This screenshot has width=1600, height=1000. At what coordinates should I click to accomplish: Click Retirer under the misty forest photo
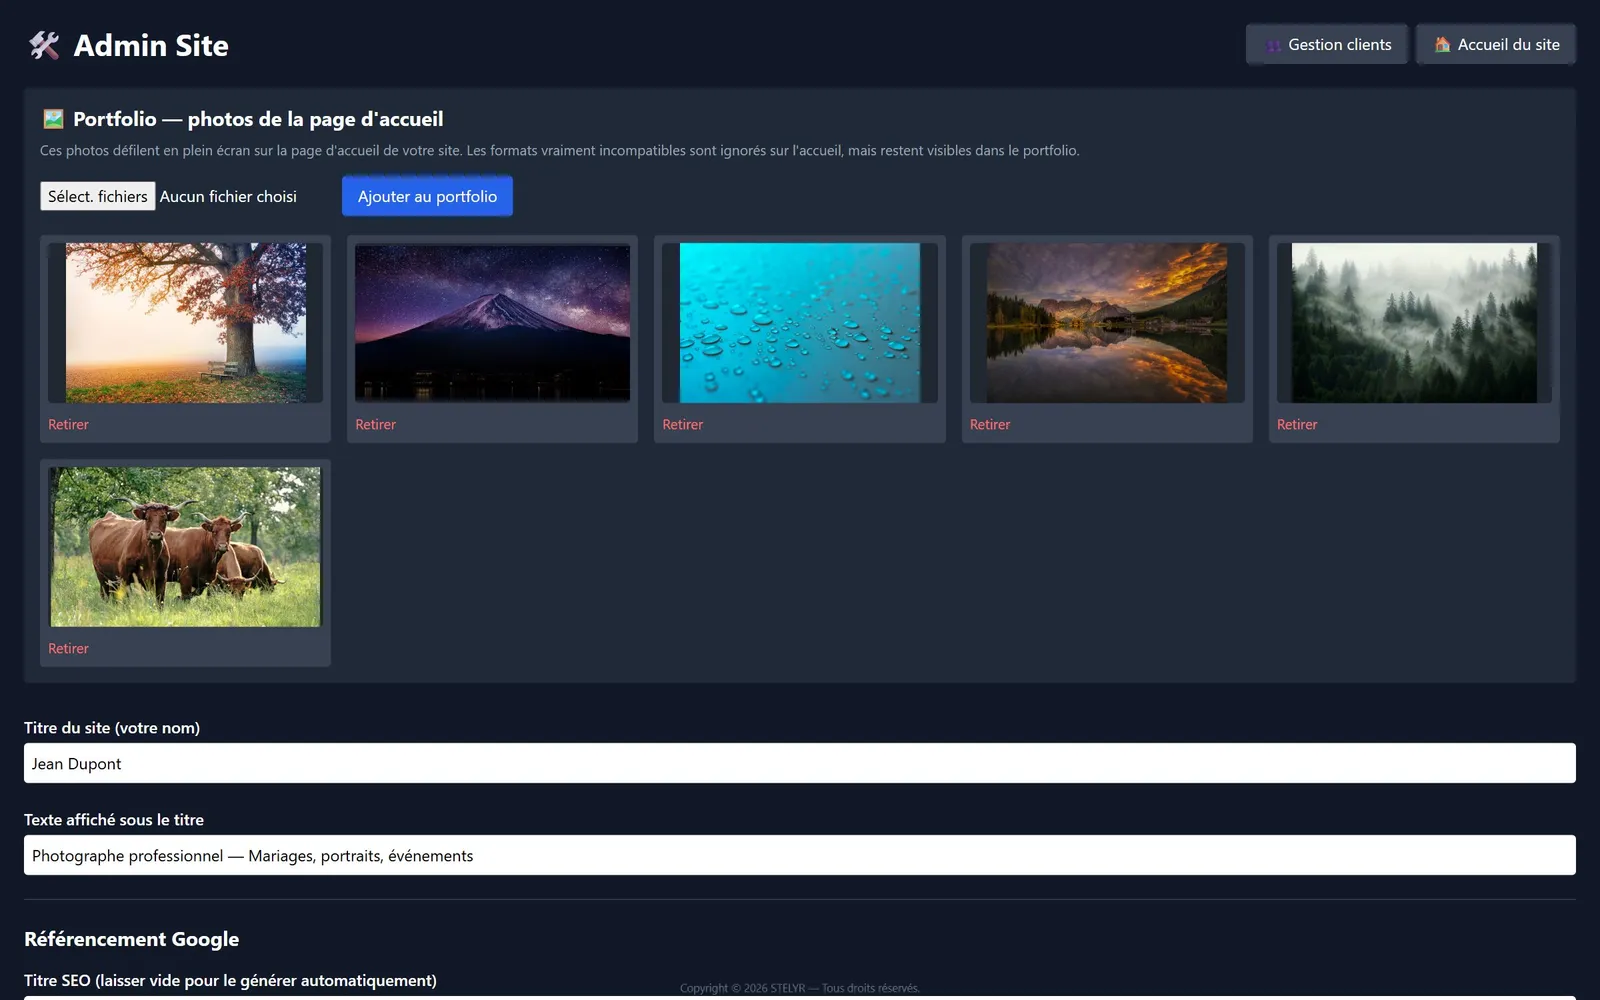click(1297, 424)
